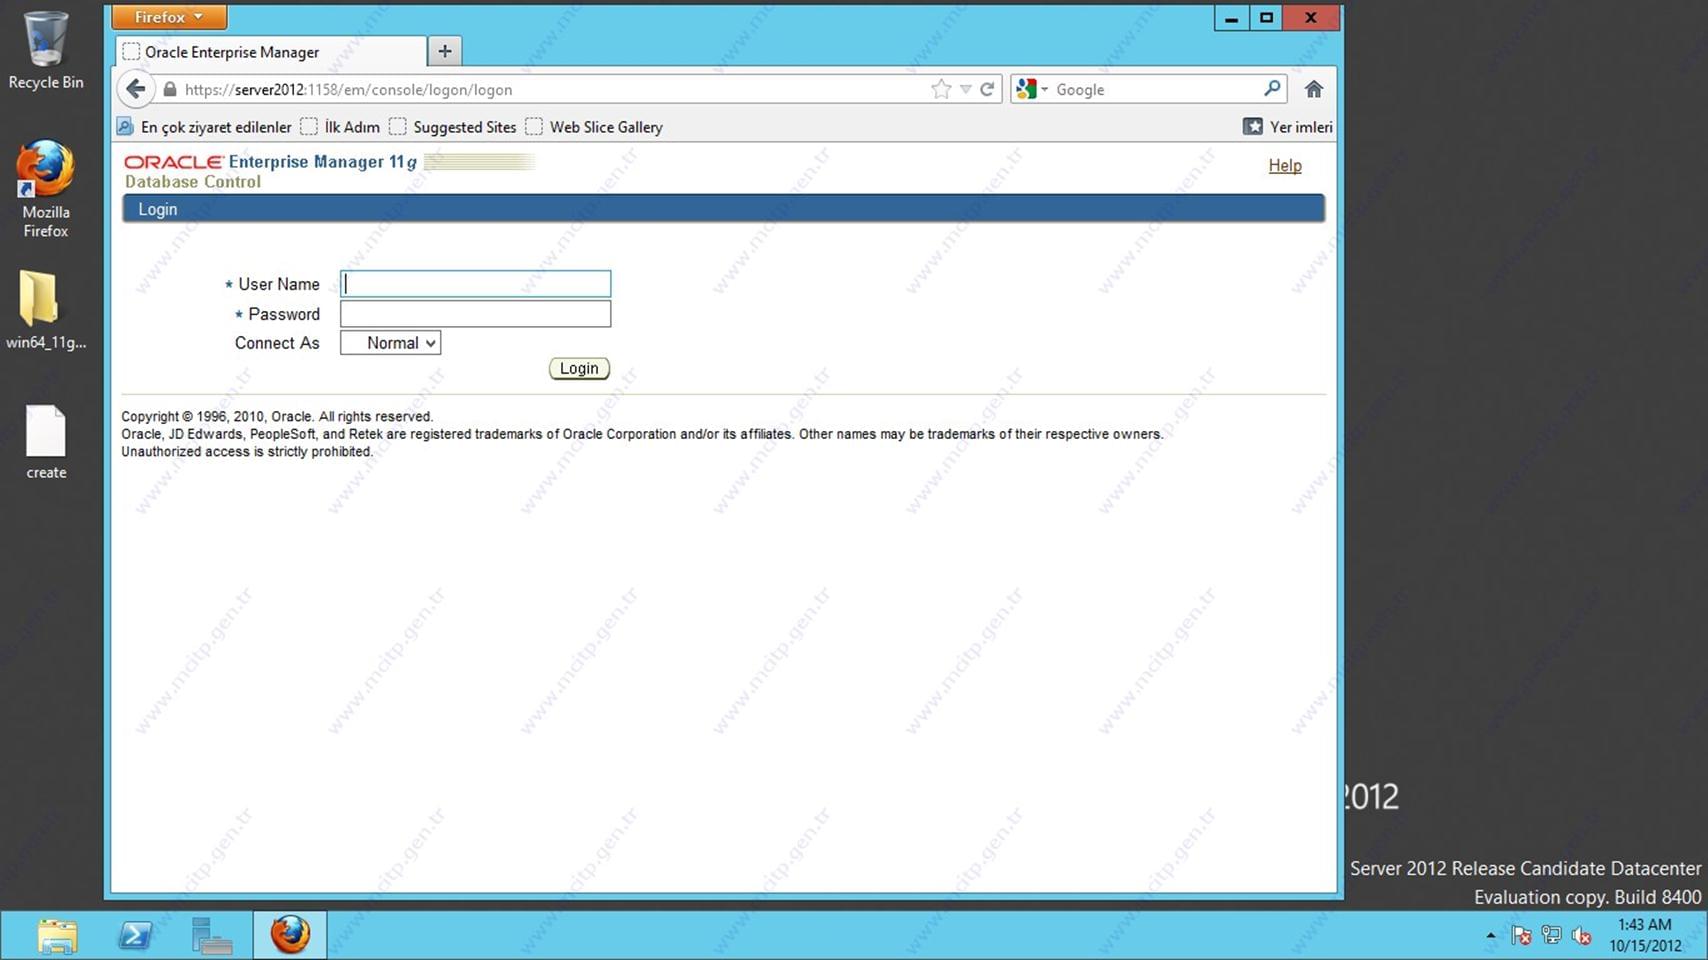The width and height of the screenshot is (1708, 960).
Task: Focus the Password field
Action: 475,314
